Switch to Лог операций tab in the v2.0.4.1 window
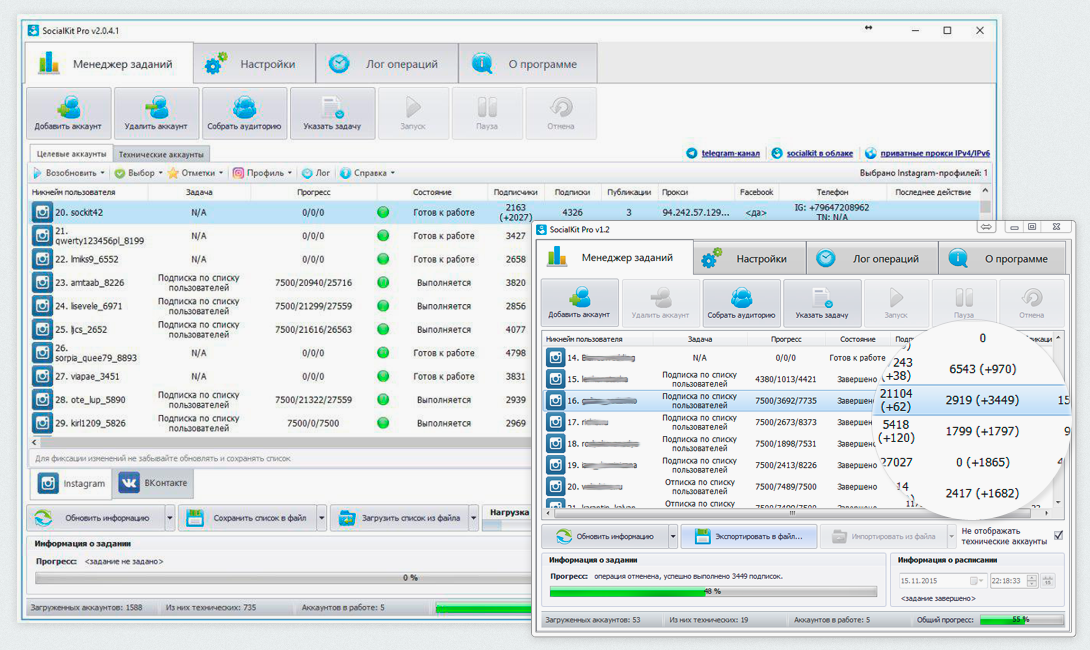Screen dimensions: 1090x650 click(387, 64)
